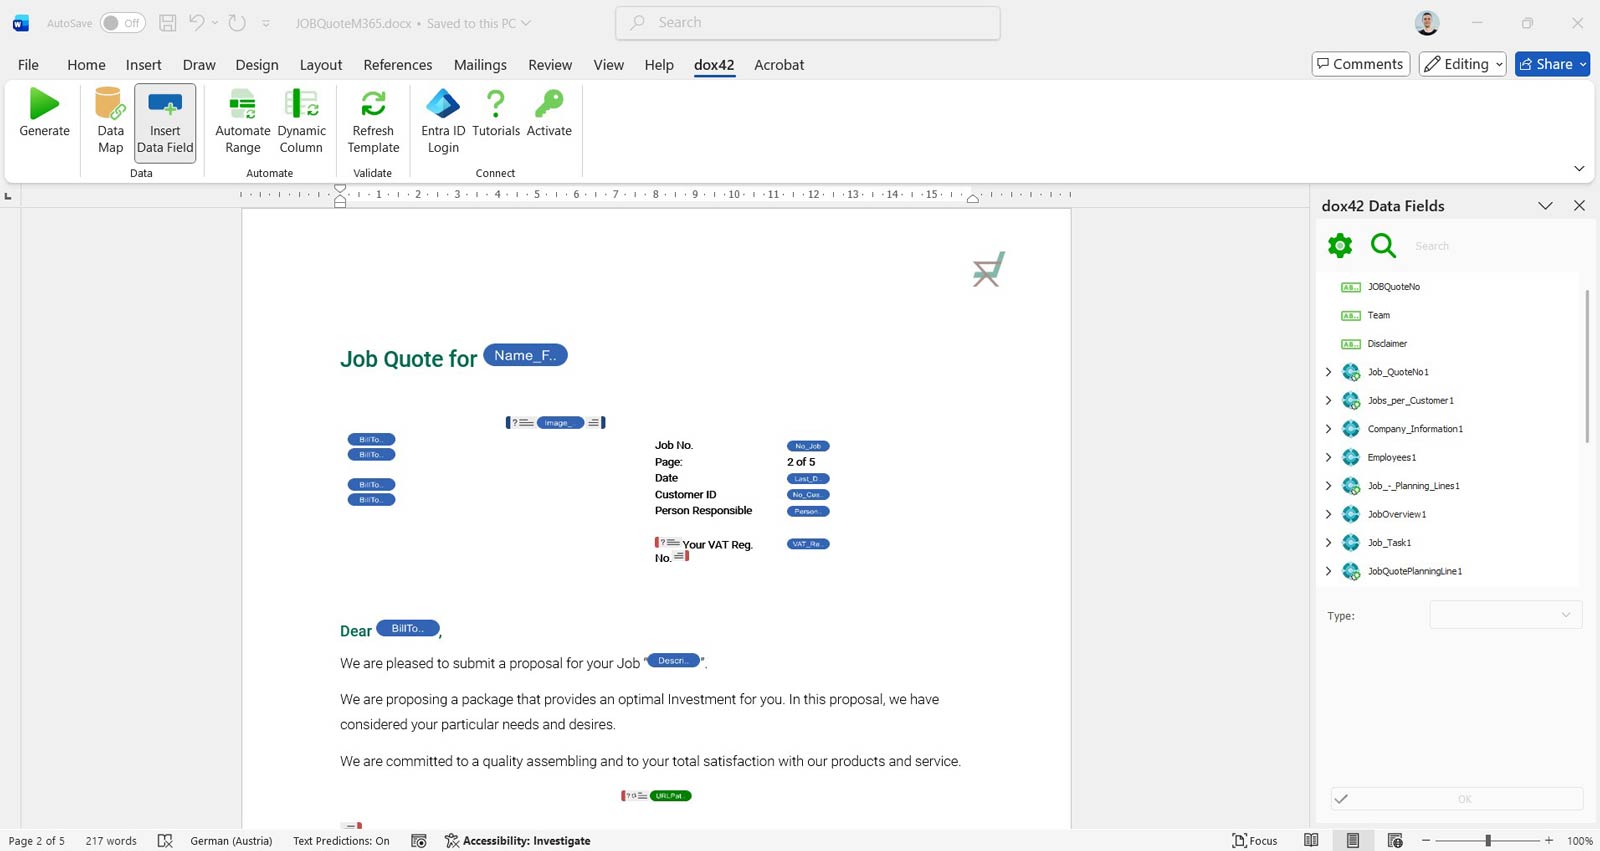Open the Mailings tab
This screenshot has width=1600, height=851.
coord(480,65)
